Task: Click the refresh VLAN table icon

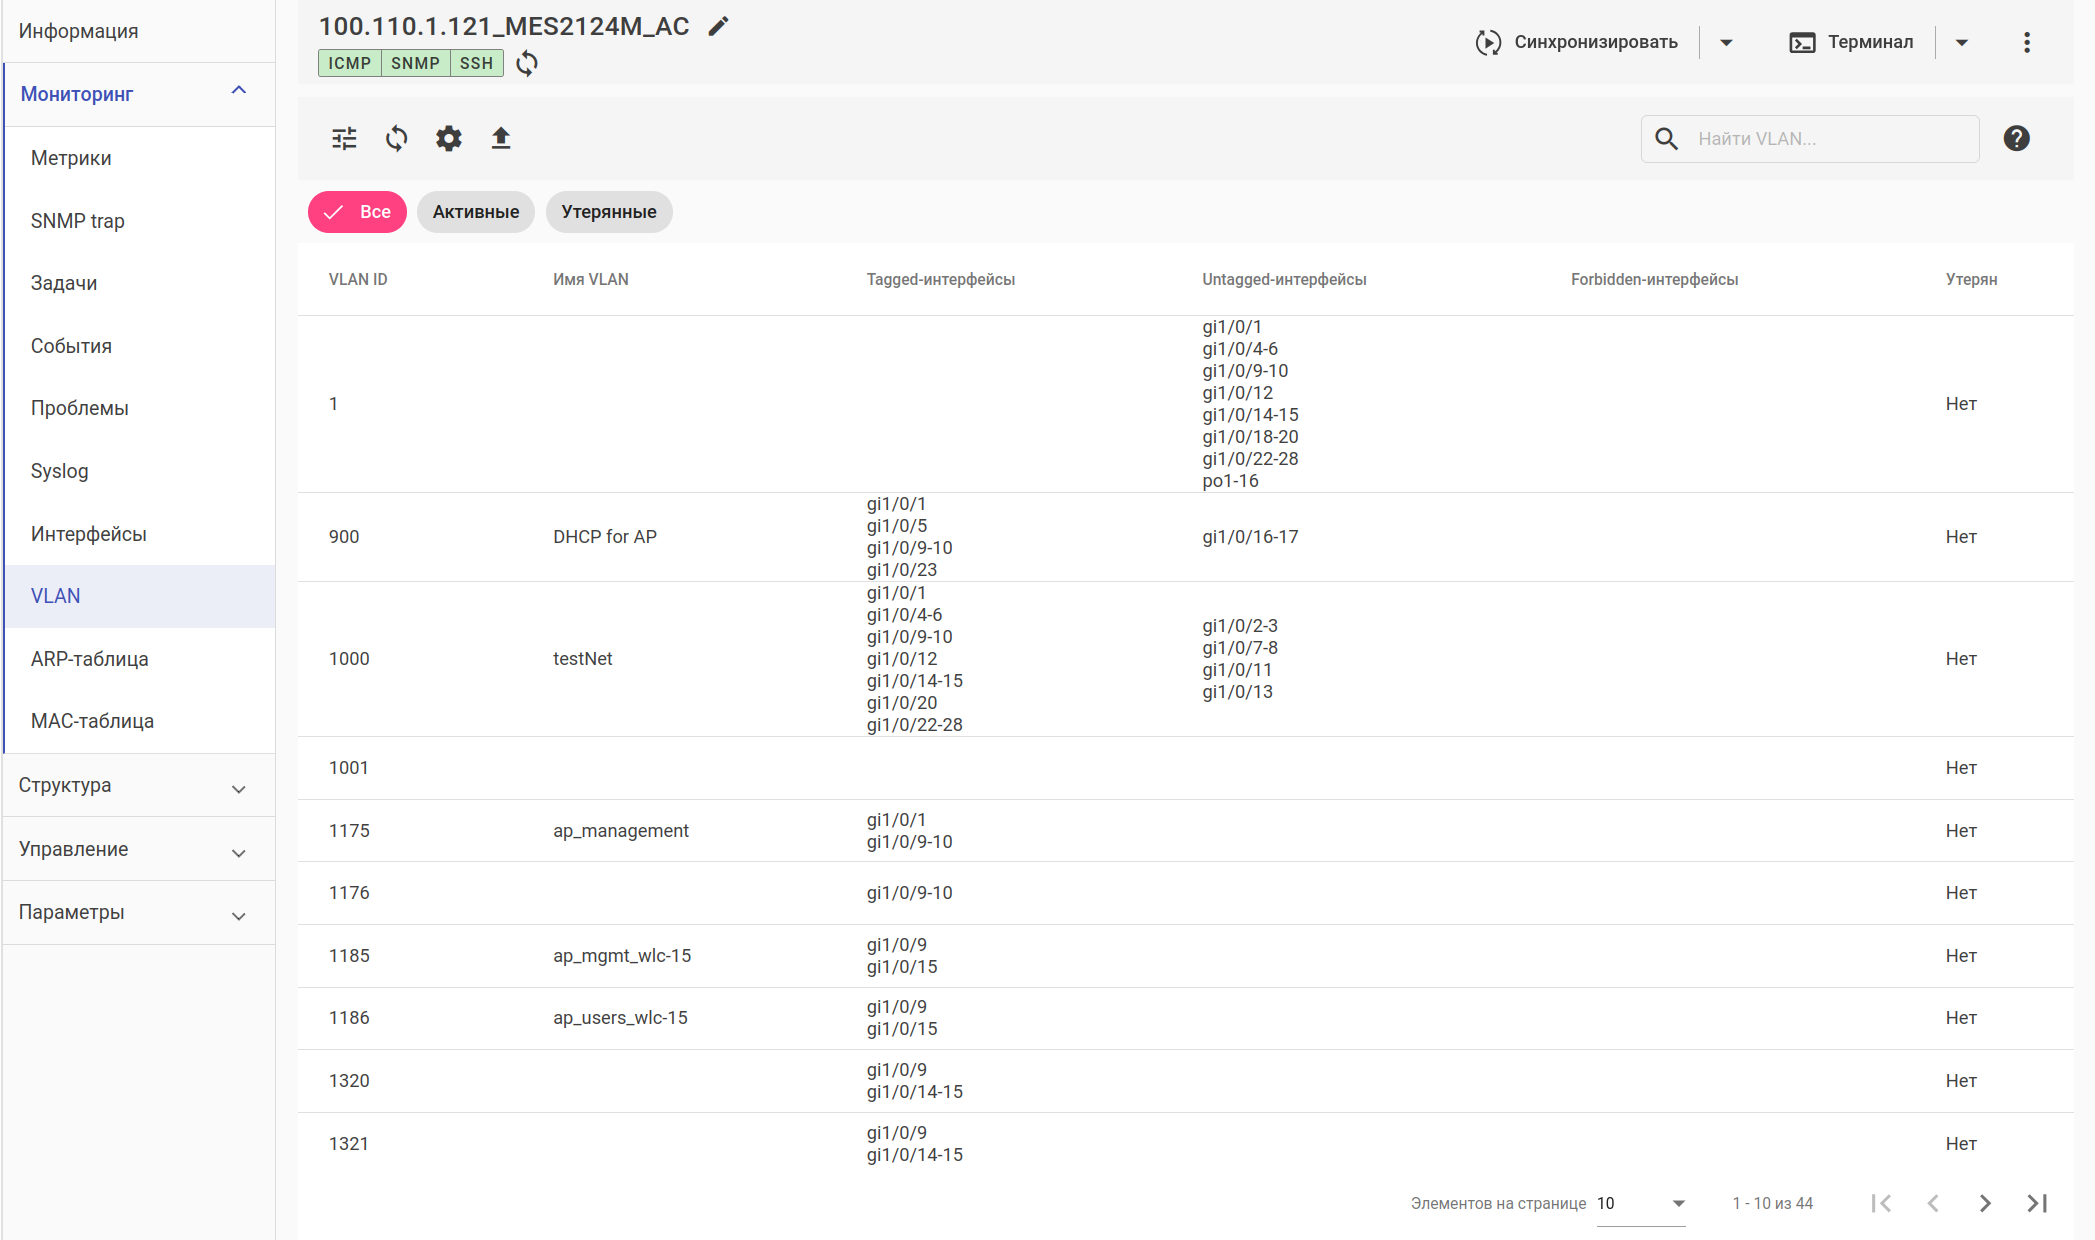Action: (396, 138)
